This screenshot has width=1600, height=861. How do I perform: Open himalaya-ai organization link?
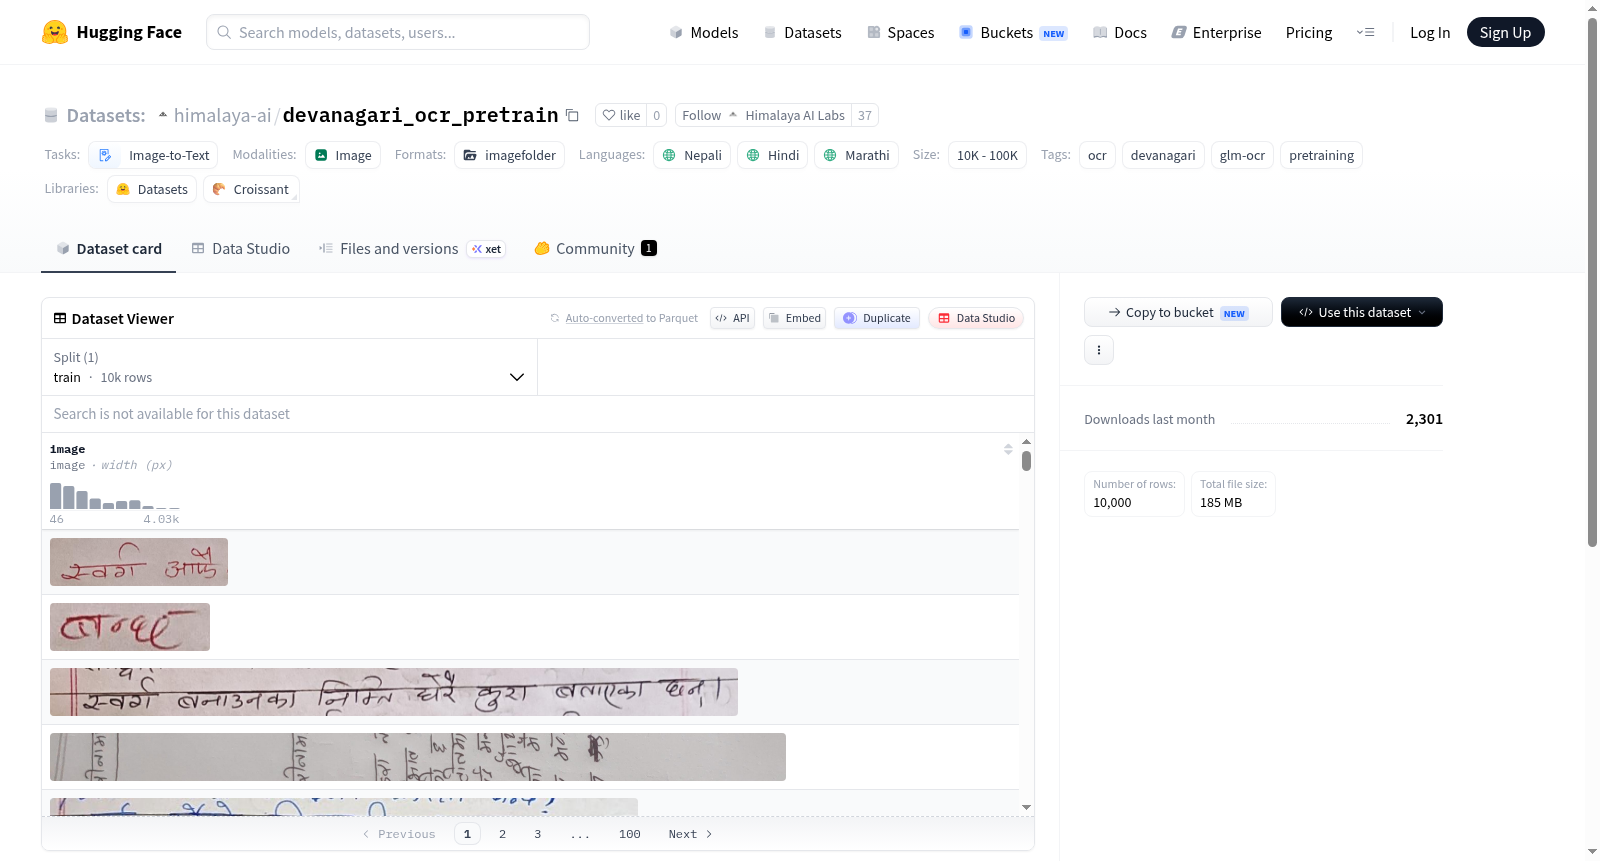tap(222, 115)
